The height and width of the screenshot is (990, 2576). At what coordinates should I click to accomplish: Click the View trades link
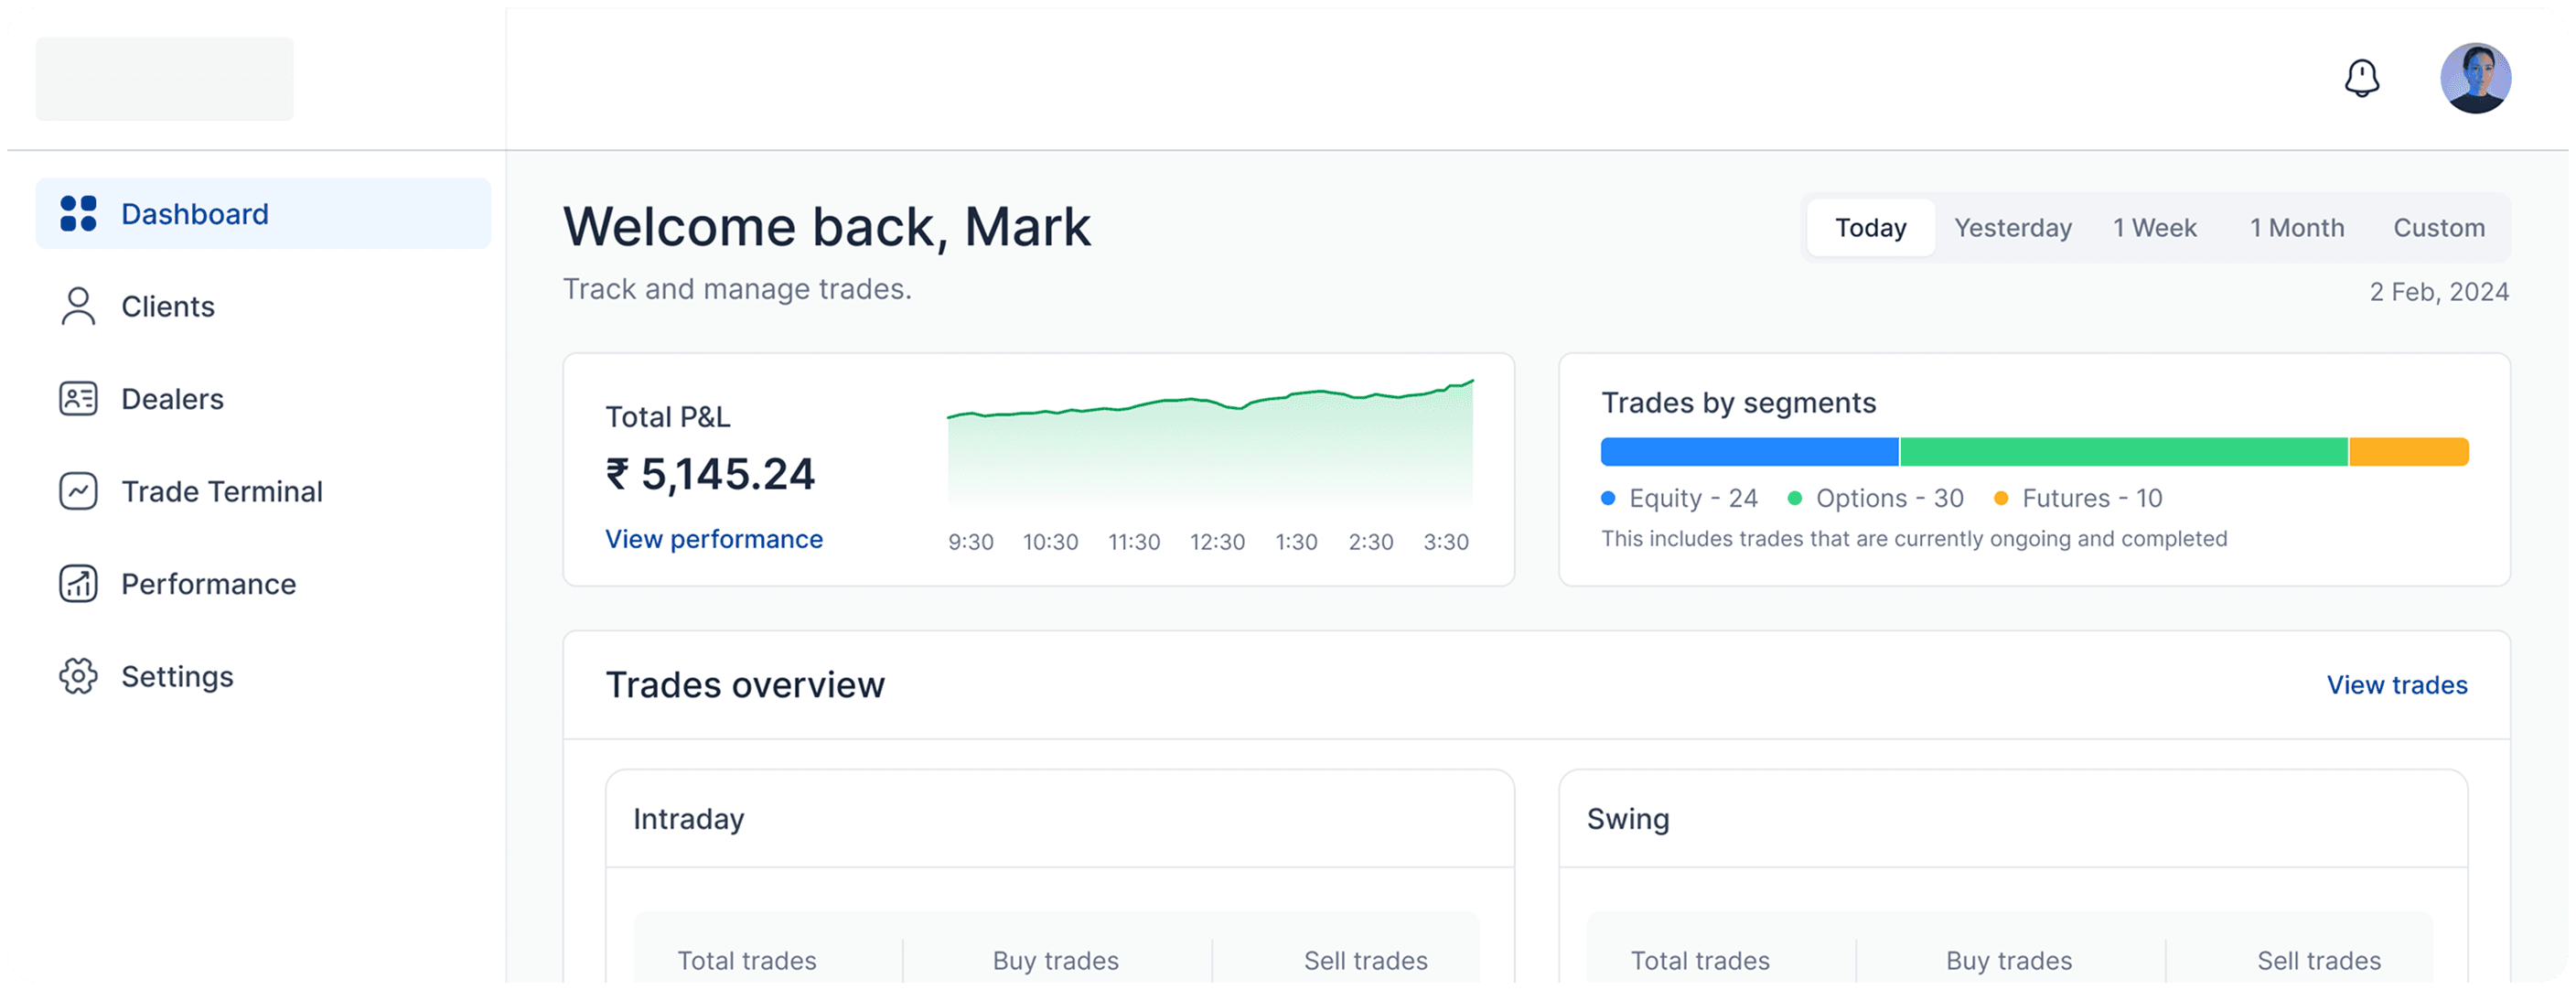[2396, 685]
